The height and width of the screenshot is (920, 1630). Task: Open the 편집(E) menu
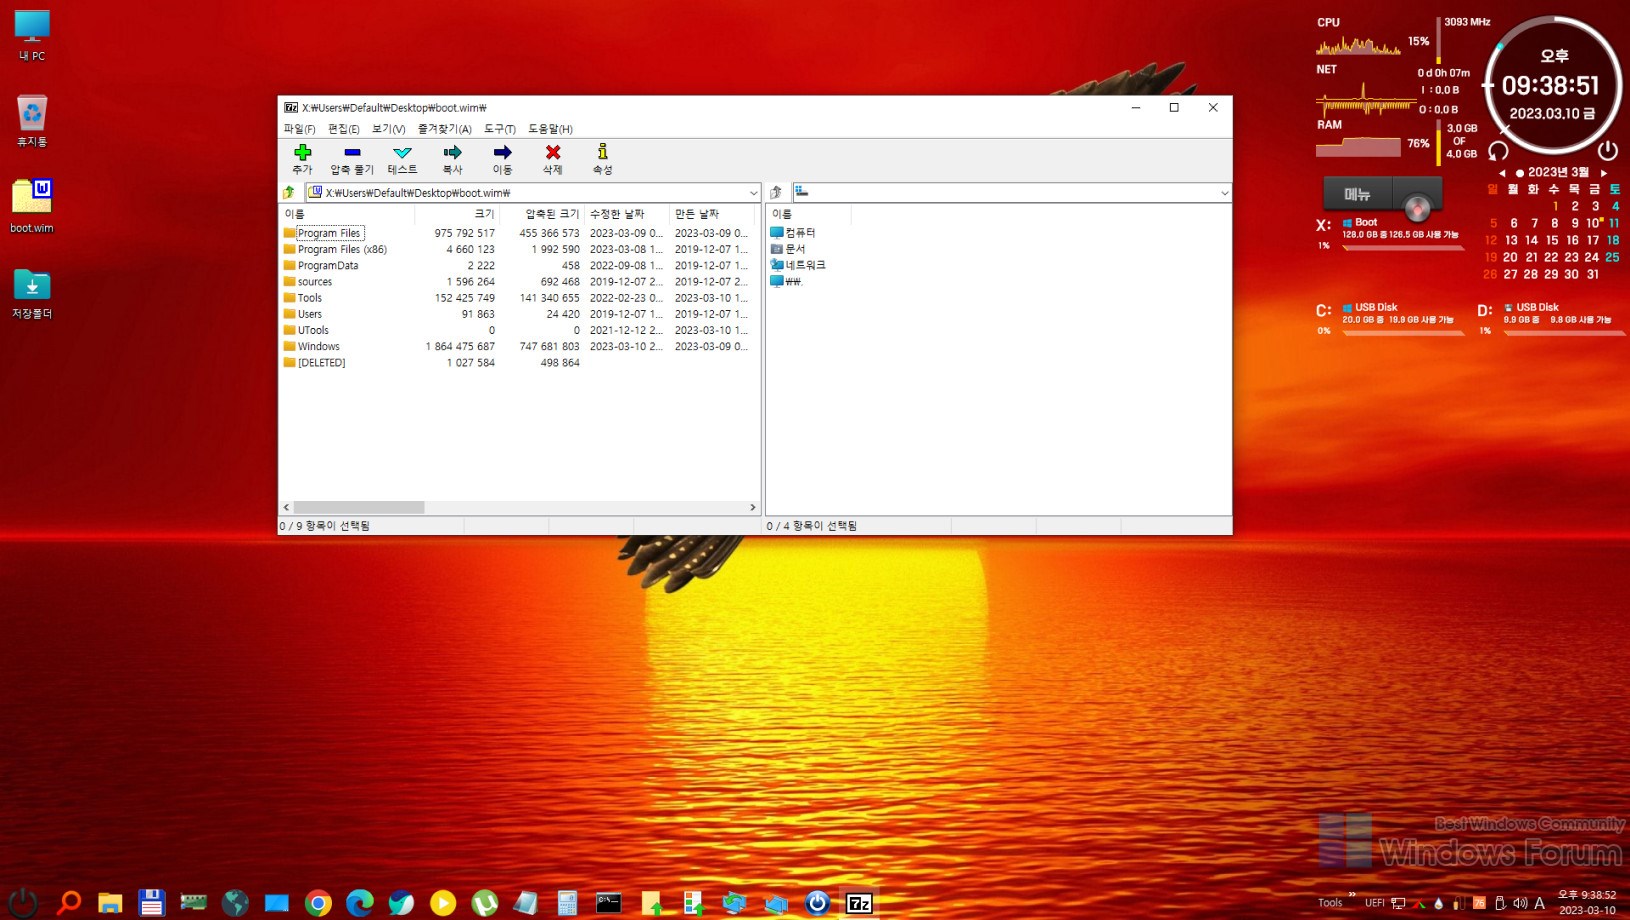point(344,129)
